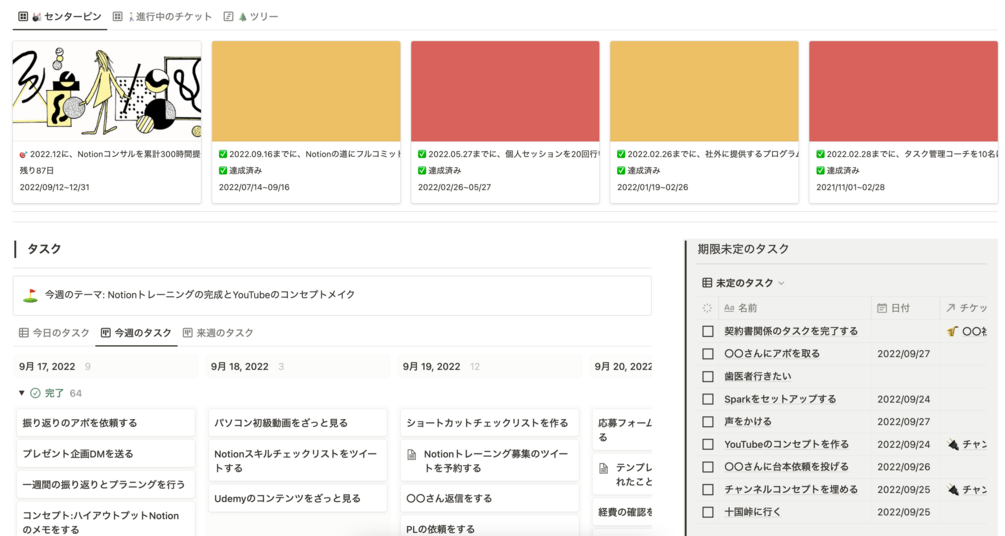Open PLの依頼をする task card
1005x536 pixels.
pos(490,528)
